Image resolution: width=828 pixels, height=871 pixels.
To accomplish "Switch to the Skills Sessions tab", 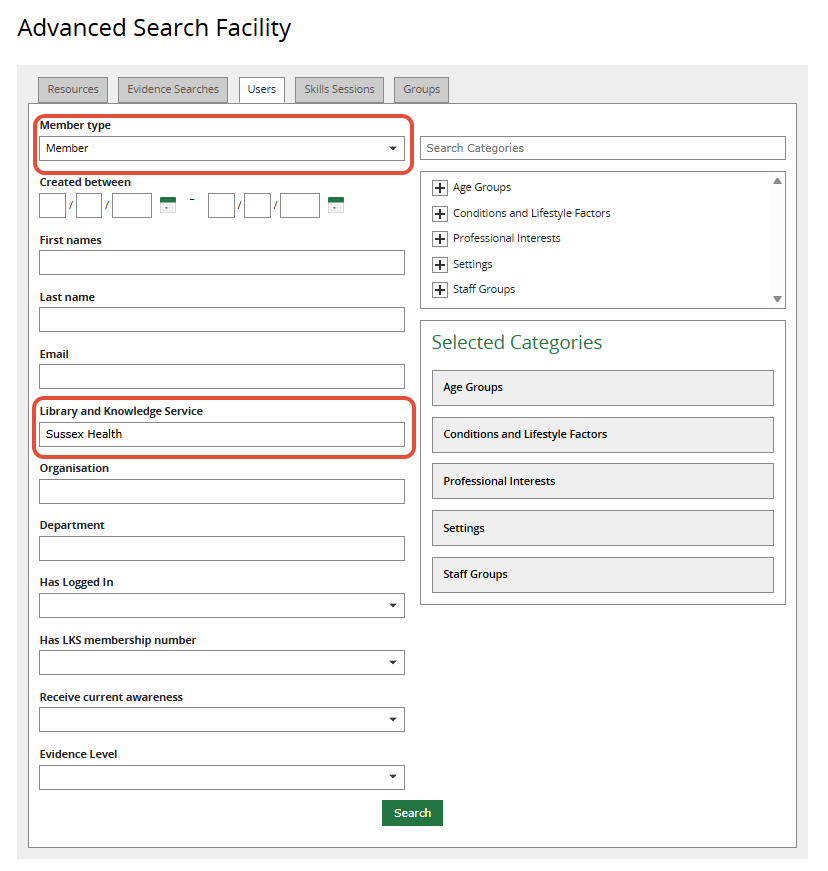I will 339,90.
